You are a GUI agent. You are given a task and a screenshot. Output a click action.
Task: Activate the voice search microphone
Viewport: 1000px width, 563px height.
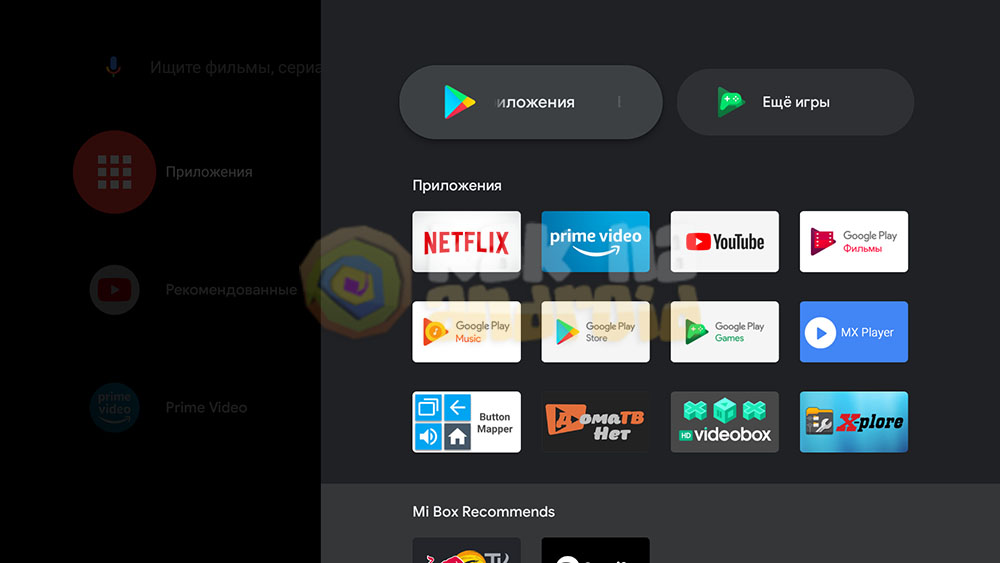click(x=113, y=67)
